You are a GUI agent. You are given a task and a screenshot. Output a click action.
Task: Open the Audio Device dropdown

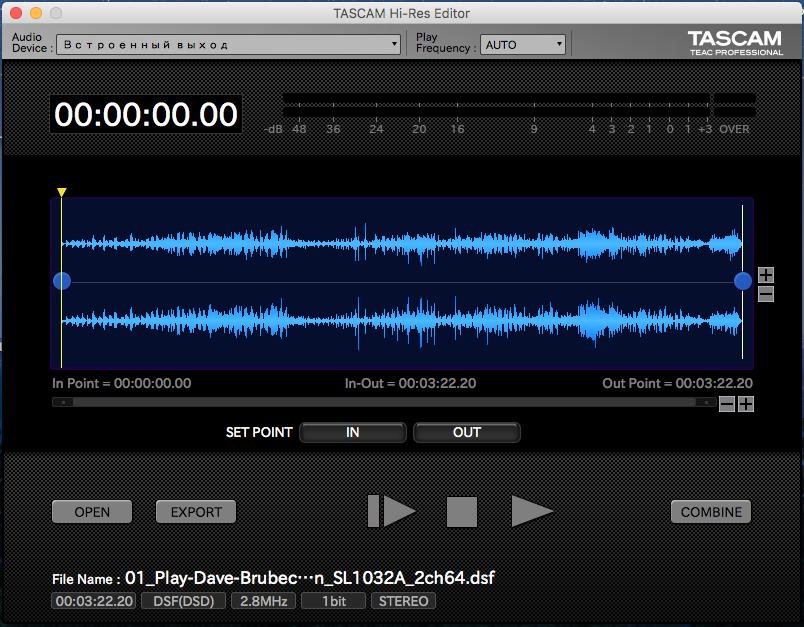point(228,45)
